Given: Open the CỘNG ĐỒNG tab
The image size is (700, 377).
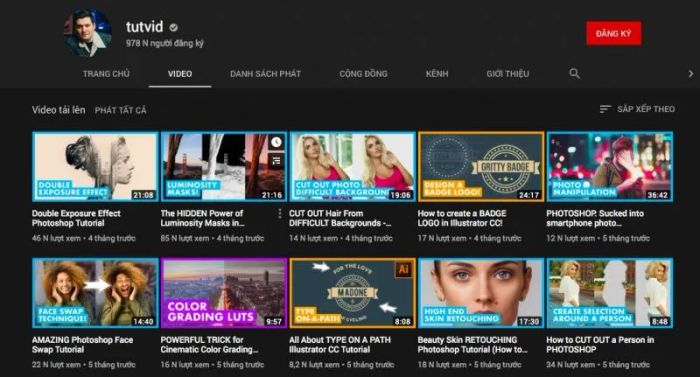Looking at the screenshot, I should [x=363, y=74].
